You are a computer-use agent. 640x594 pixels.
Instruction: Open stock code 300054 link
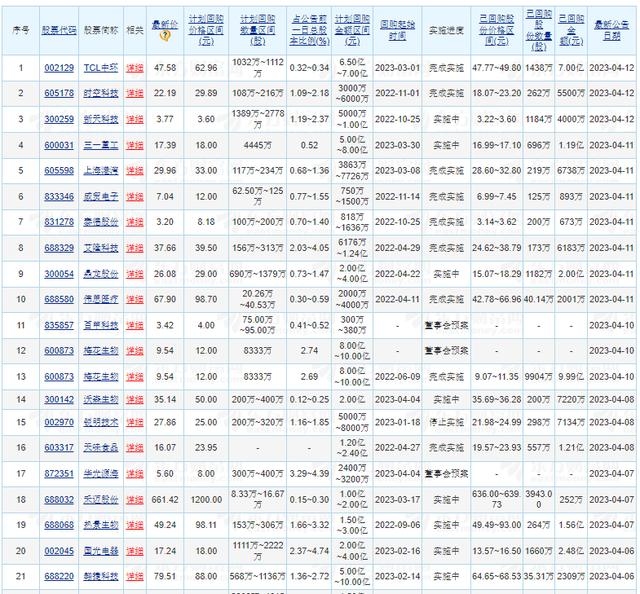(x=59, y=274)
